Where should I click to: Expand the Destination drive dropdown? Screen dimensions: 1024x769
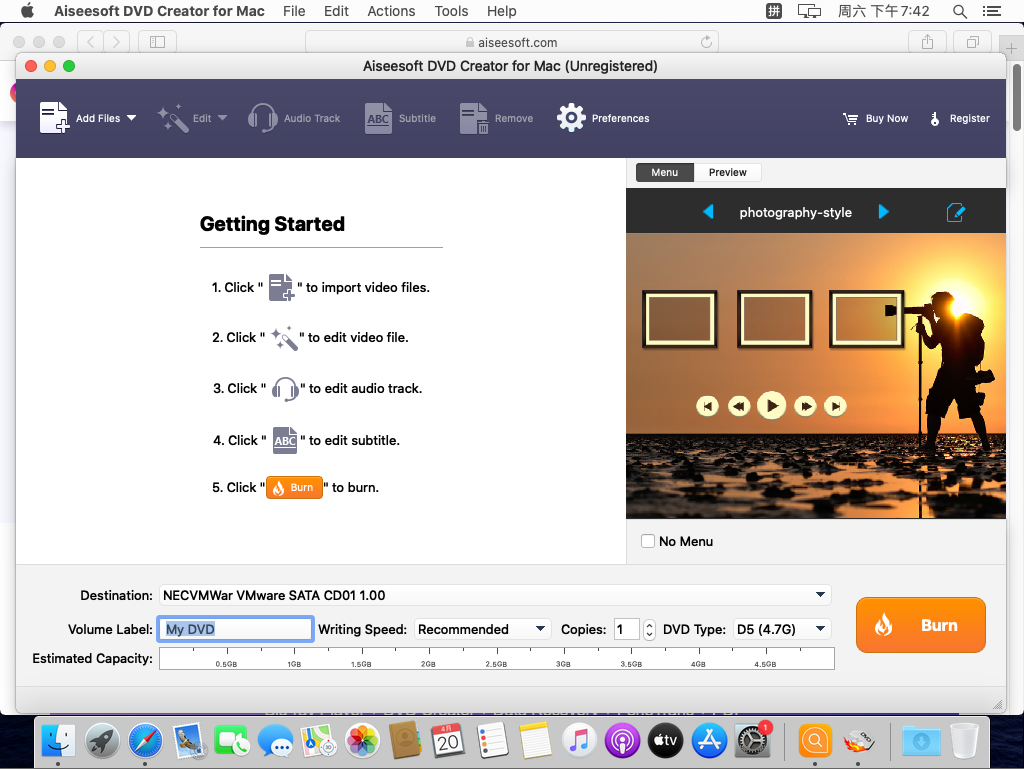tap(820, 595)
